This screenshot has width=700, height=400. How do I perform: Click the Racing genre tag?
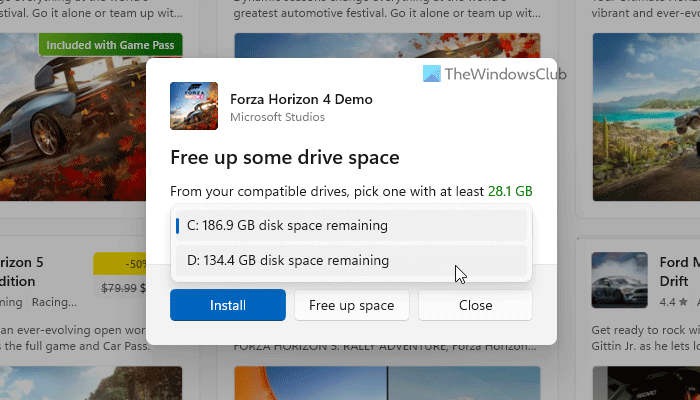[x=55, y=300]
